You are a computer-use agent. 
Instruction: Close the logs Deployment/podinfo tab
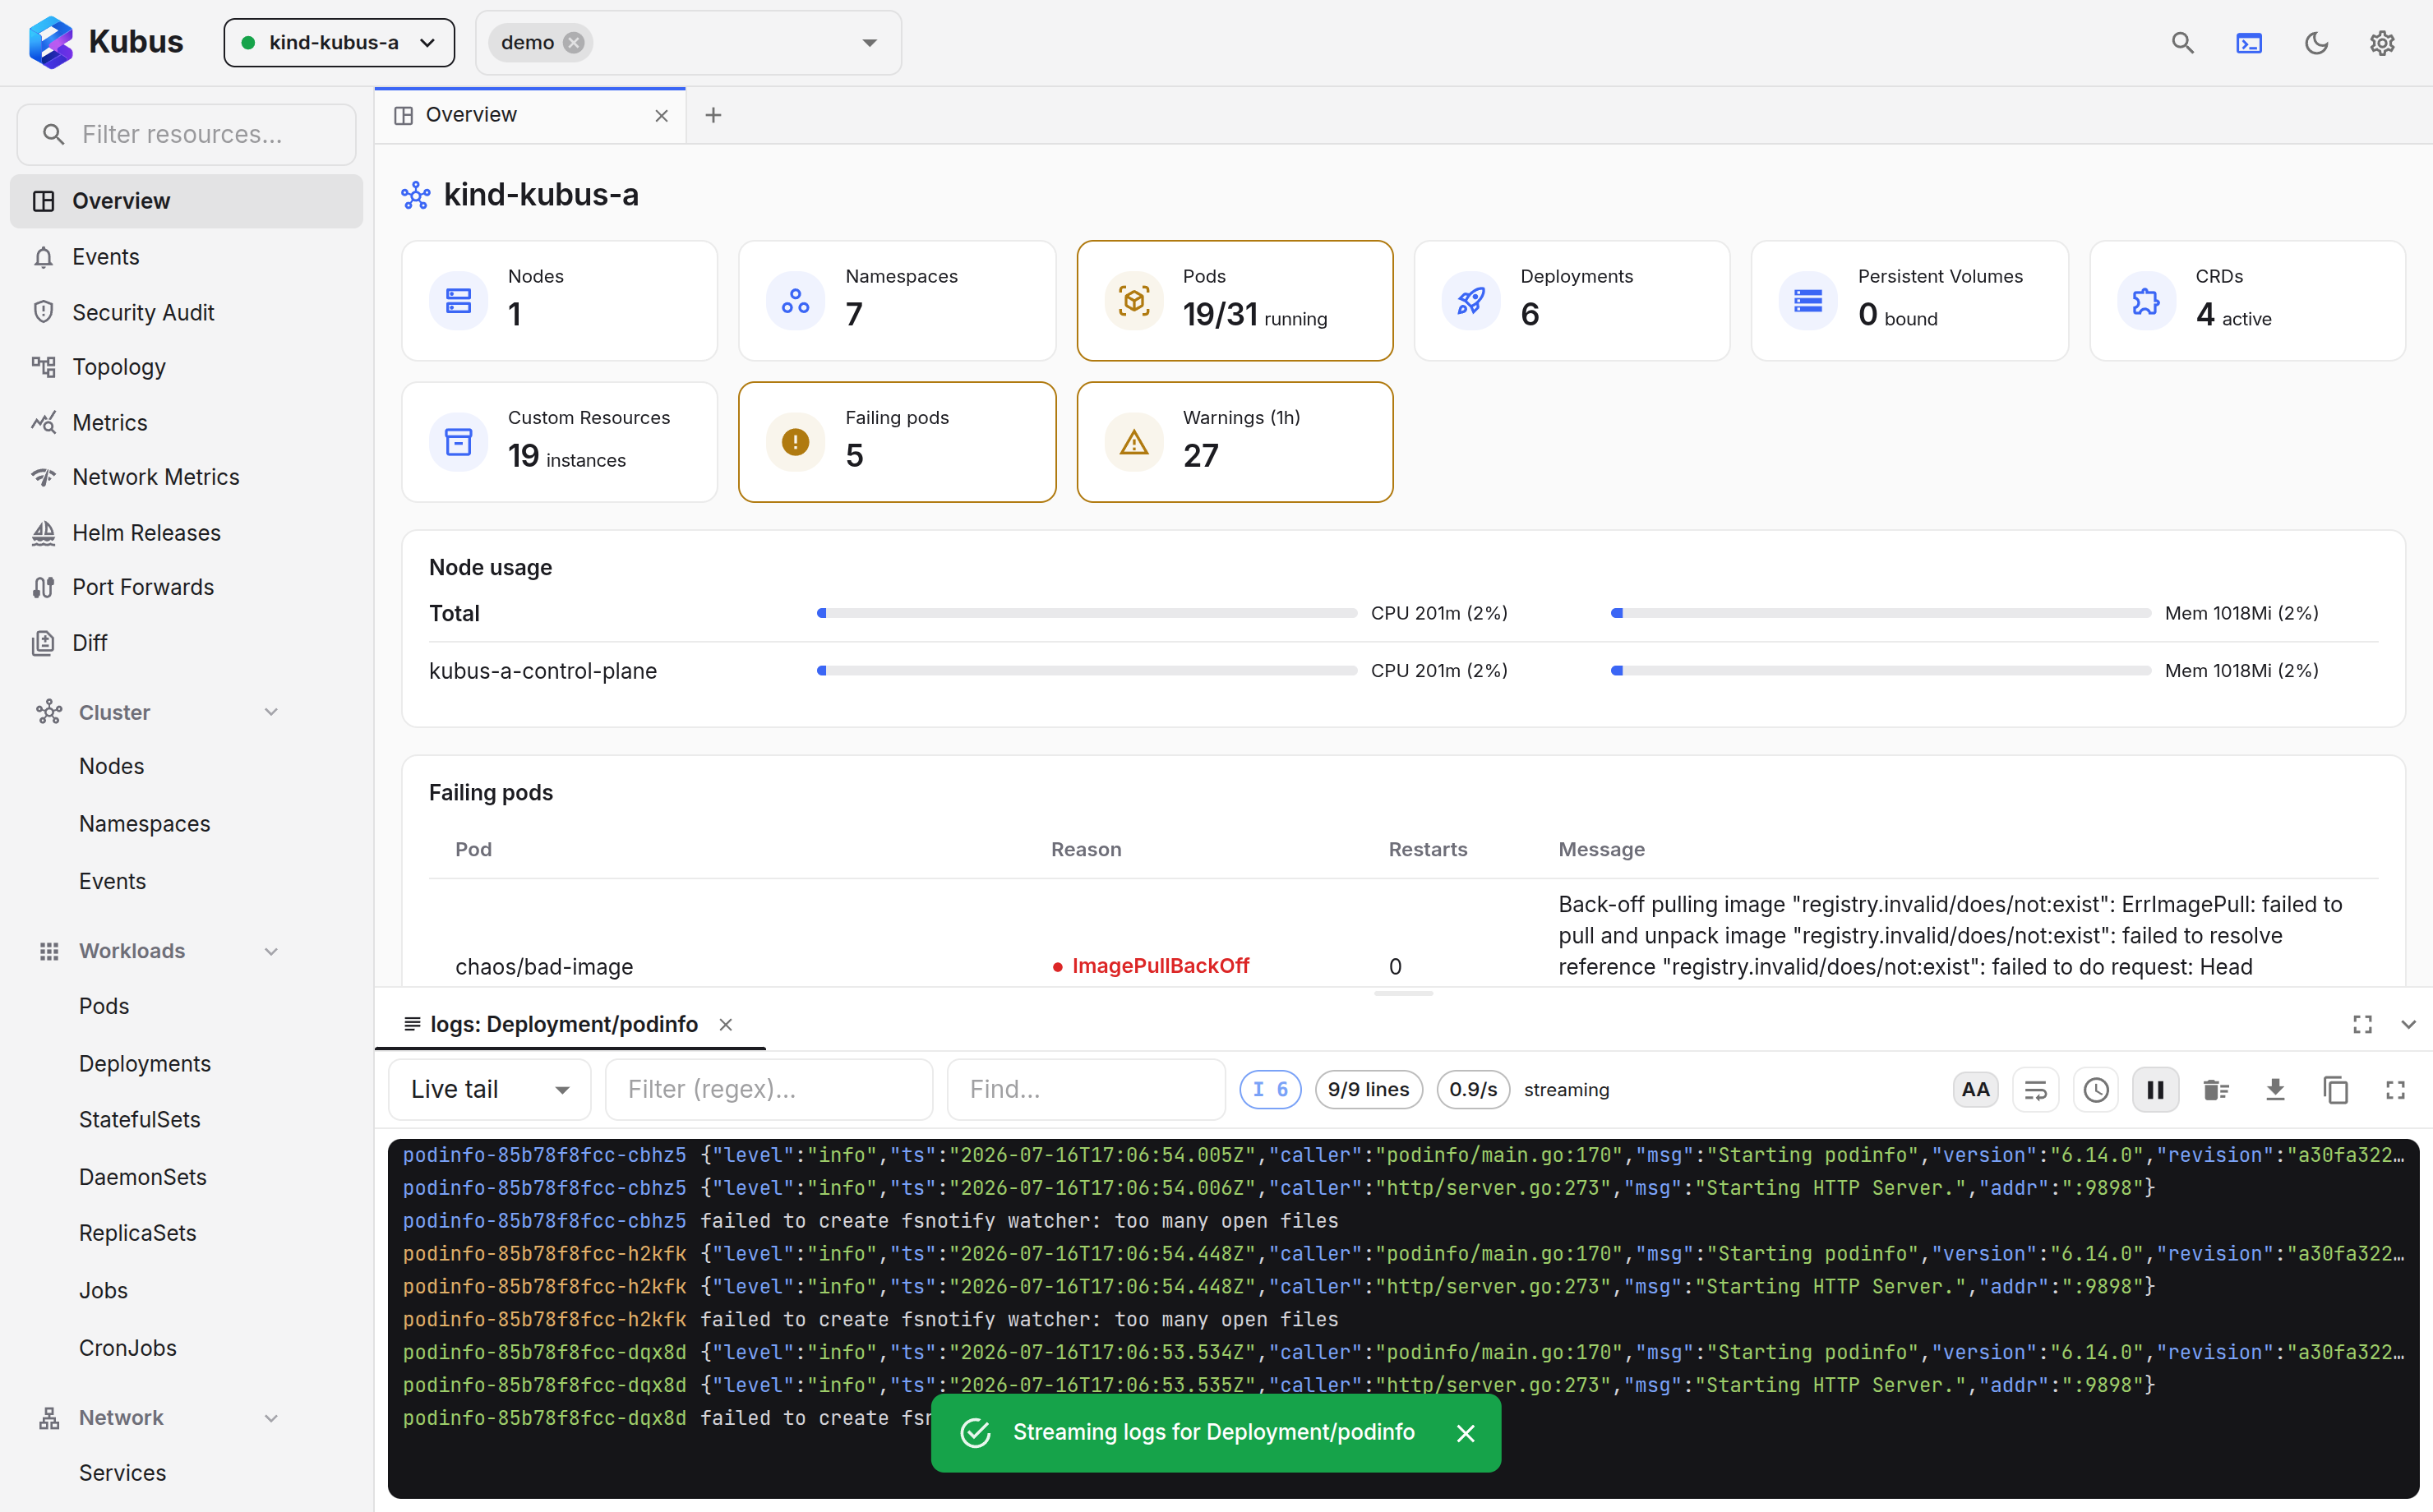click(x=726, y=1025)
